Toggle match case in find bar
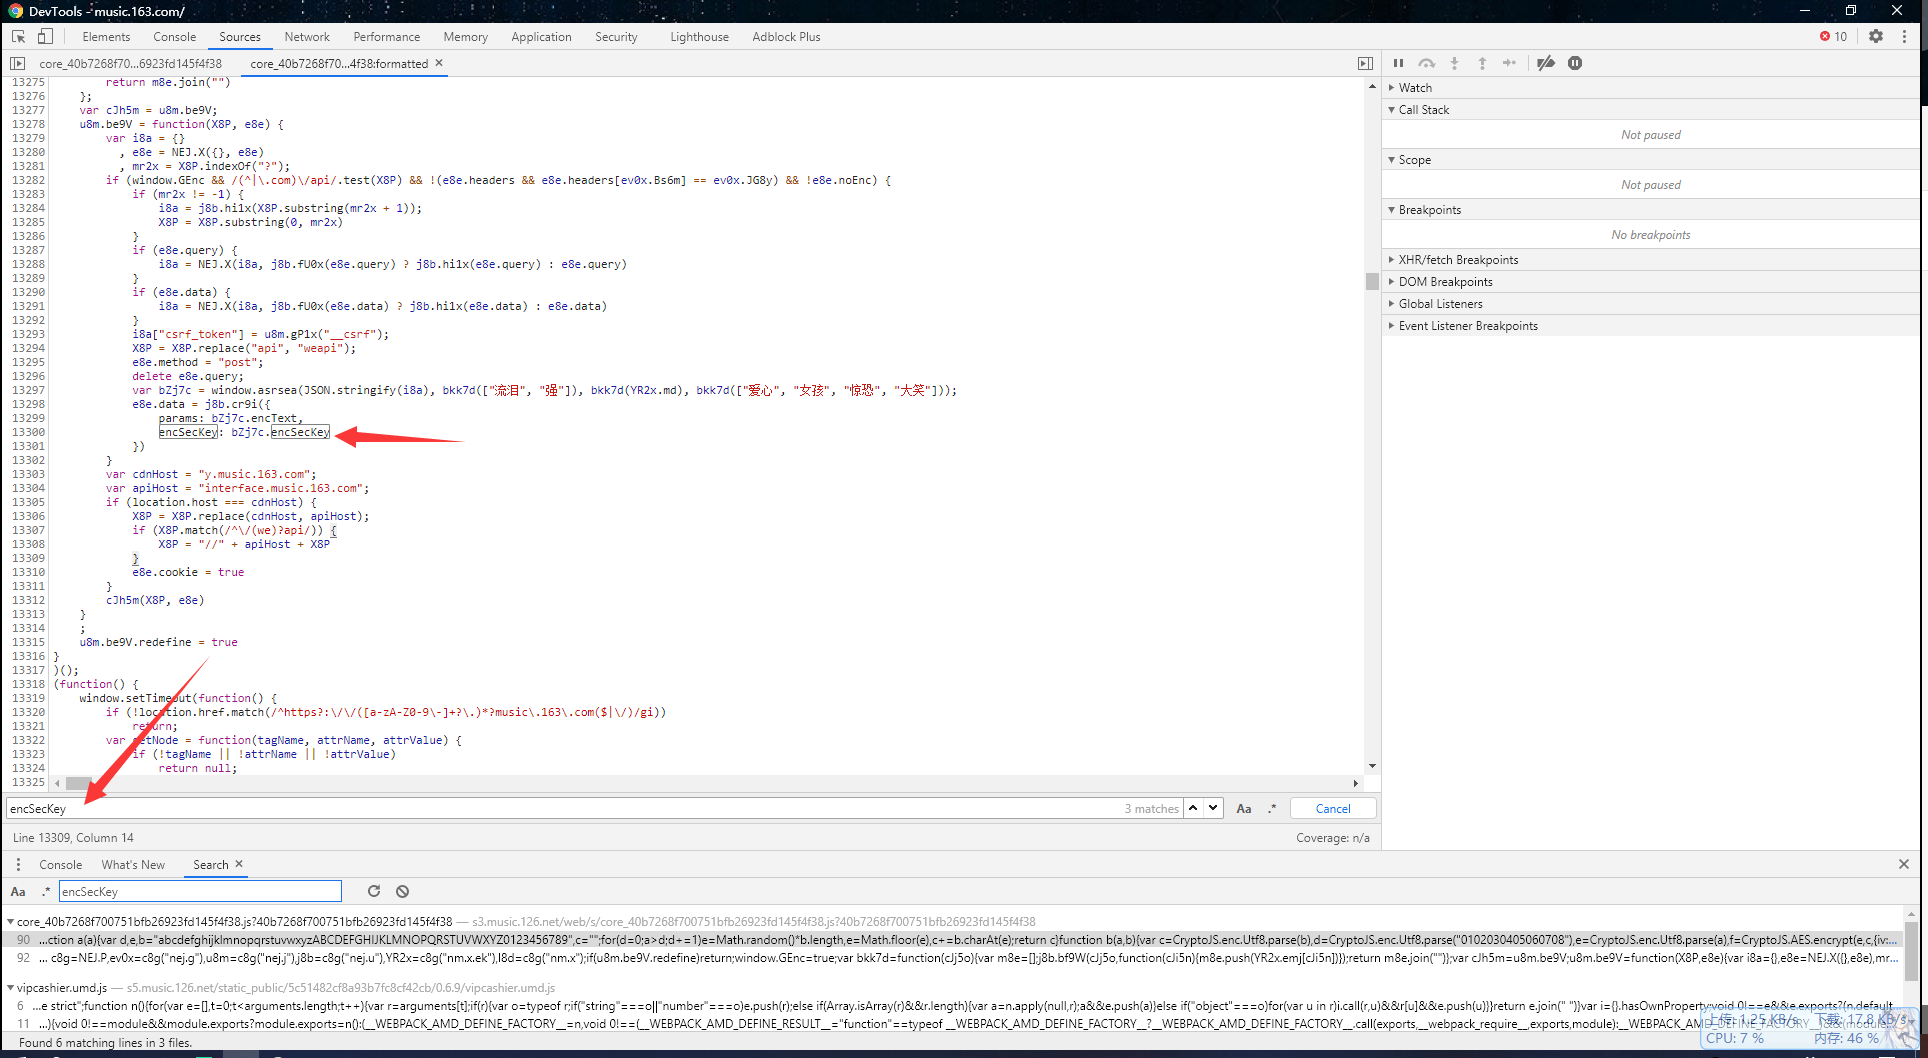Viewport: 1928px width, 1058px height. (x=1244, y=808)
